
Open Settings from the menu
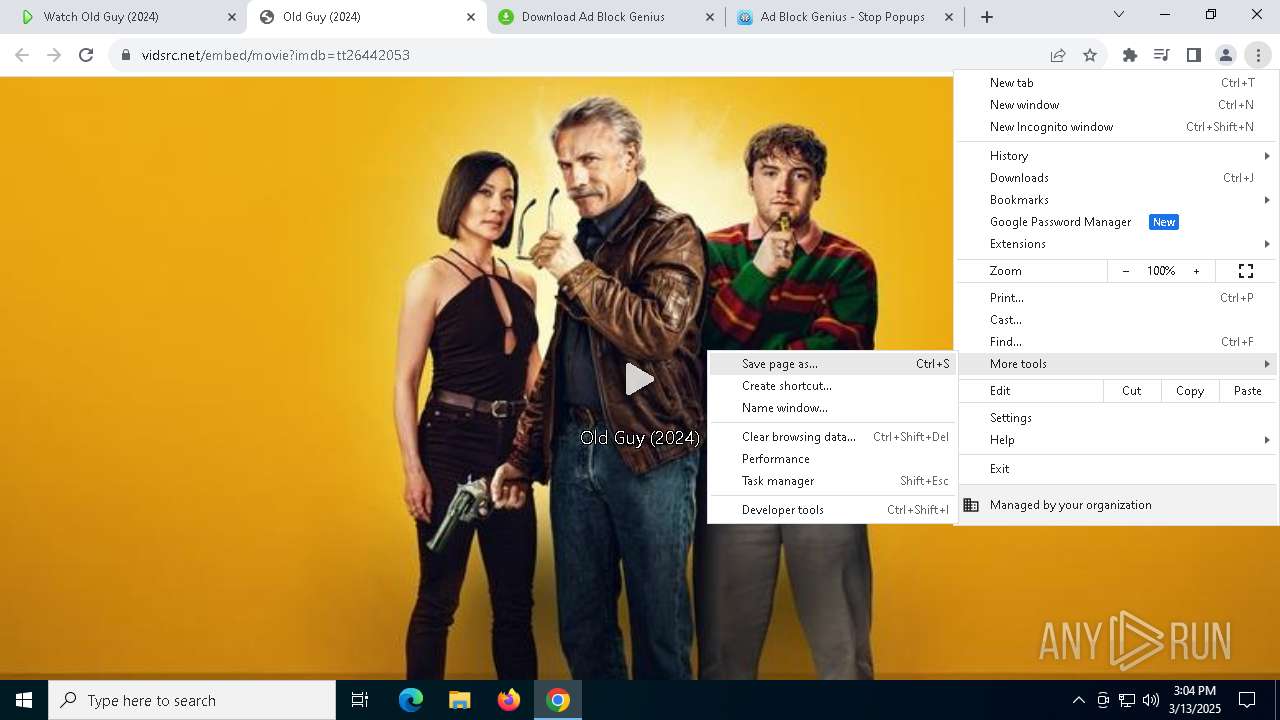pyautogui.click(x=1118, y=418)
